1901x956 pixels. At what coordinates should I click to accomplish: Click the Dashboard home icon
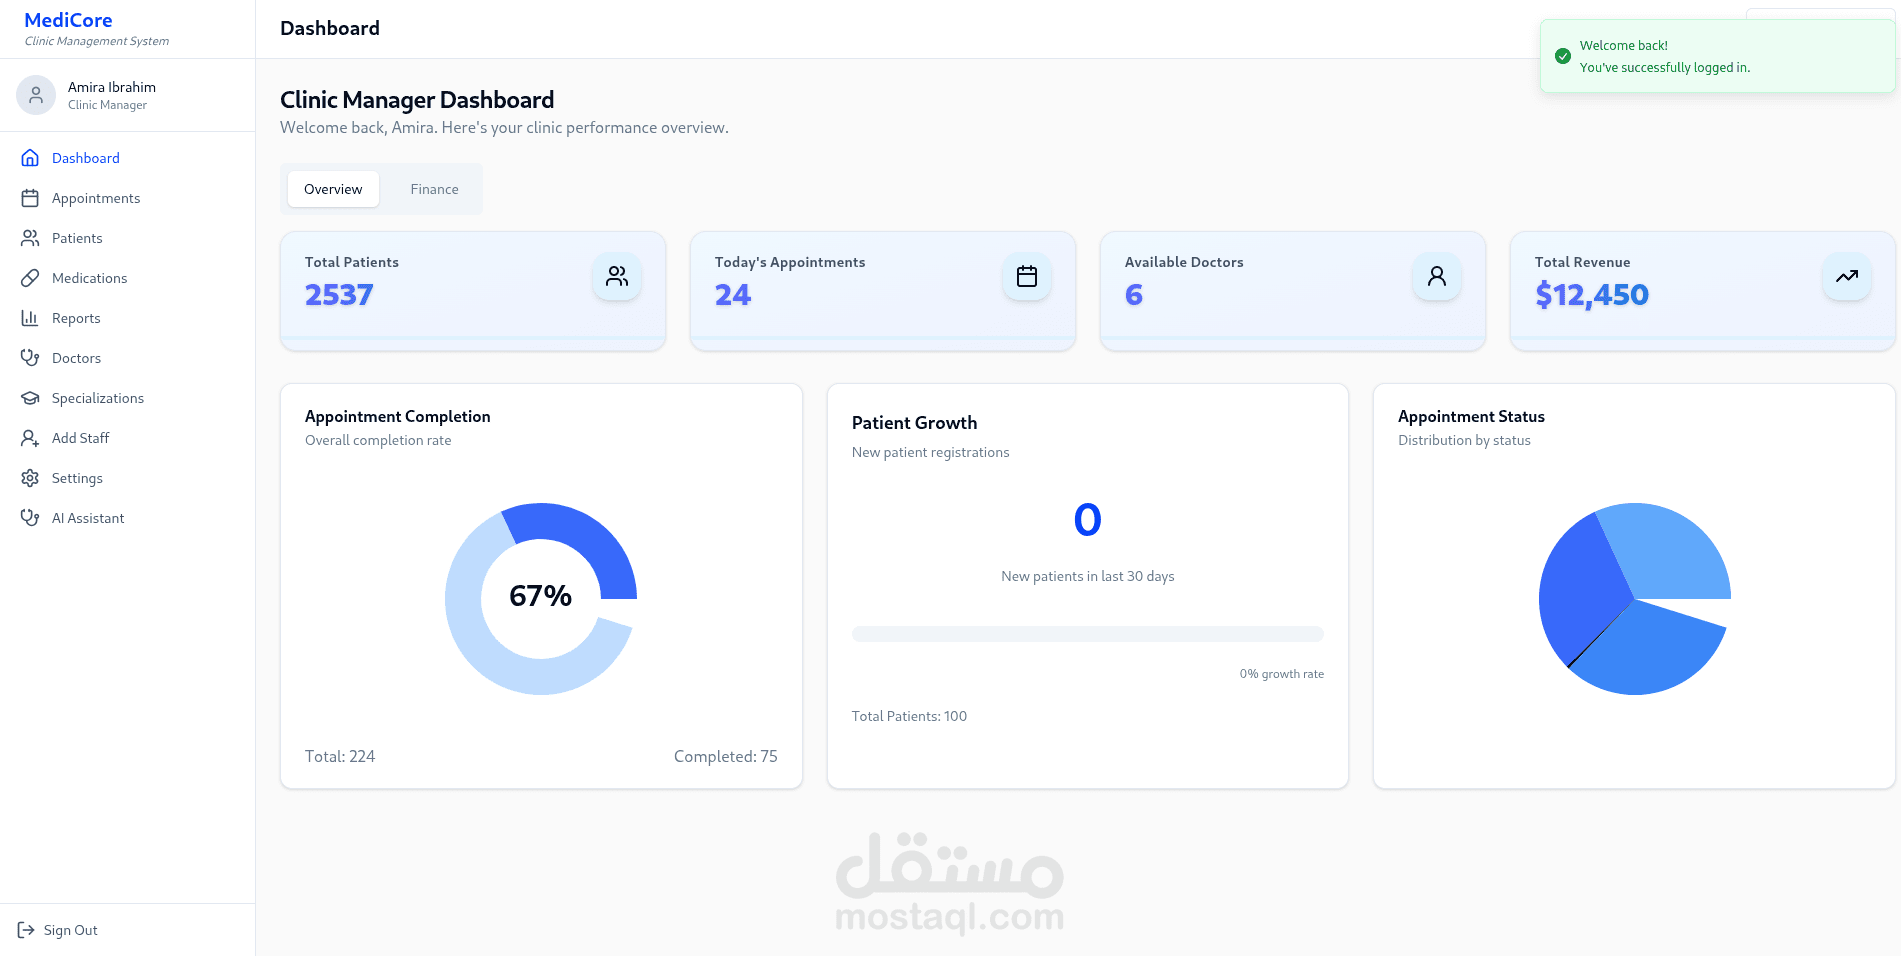(31, 158)
